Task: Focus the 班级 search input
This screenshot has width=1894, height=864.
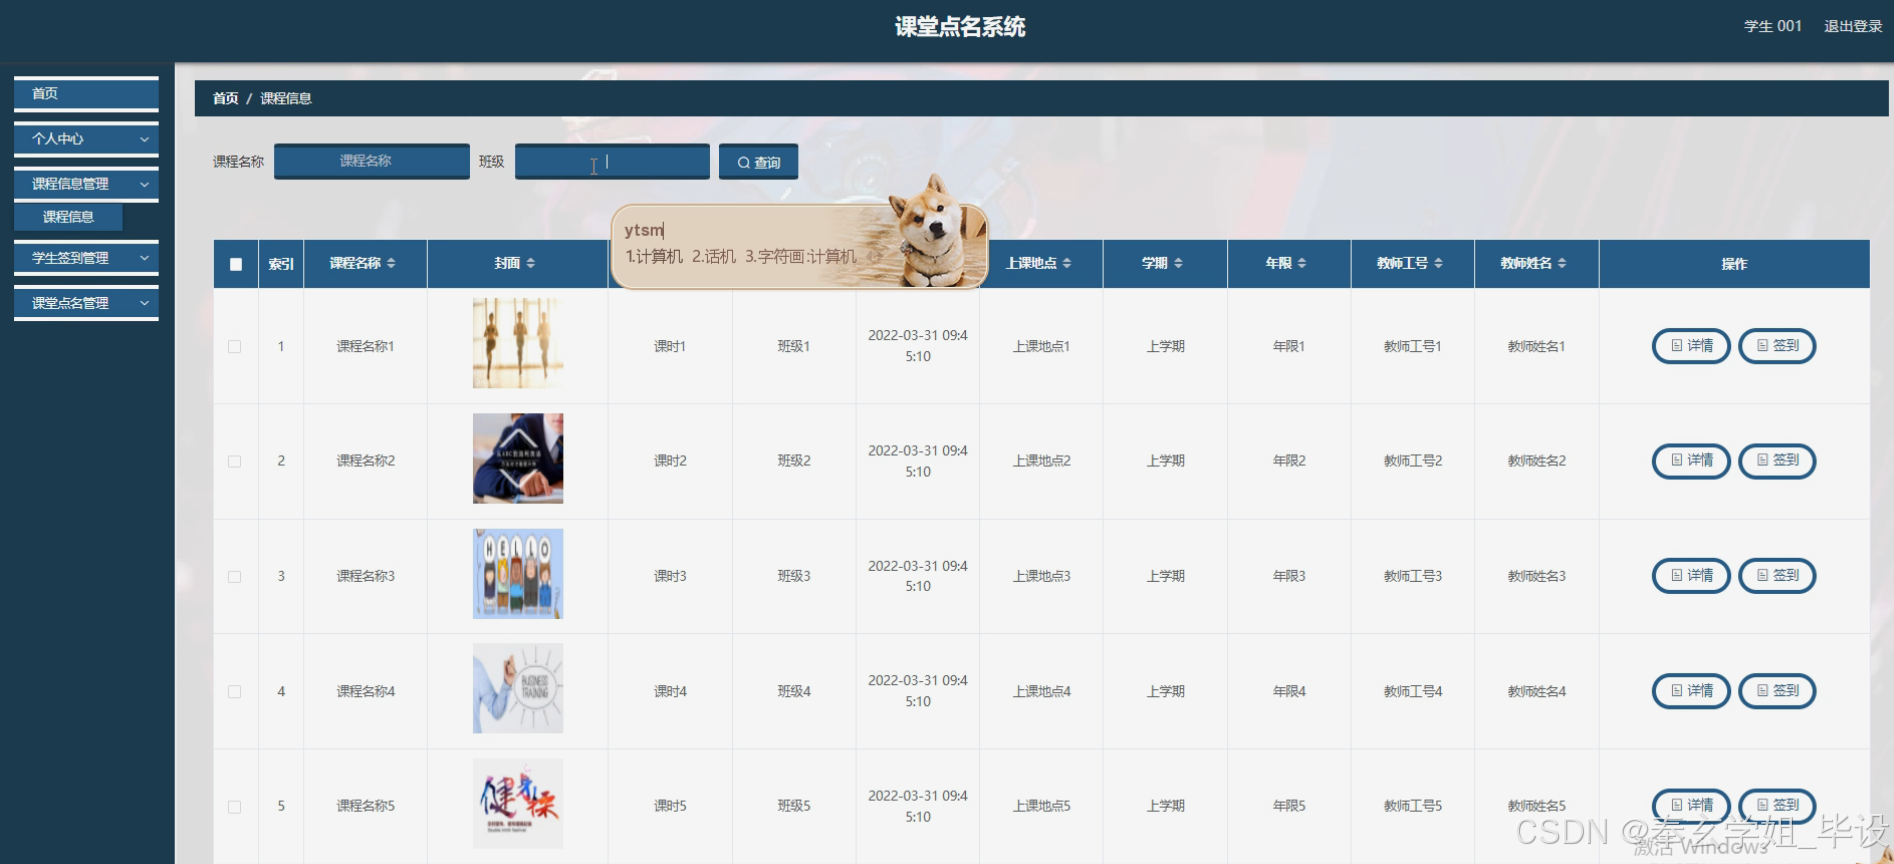Action: 612,161
